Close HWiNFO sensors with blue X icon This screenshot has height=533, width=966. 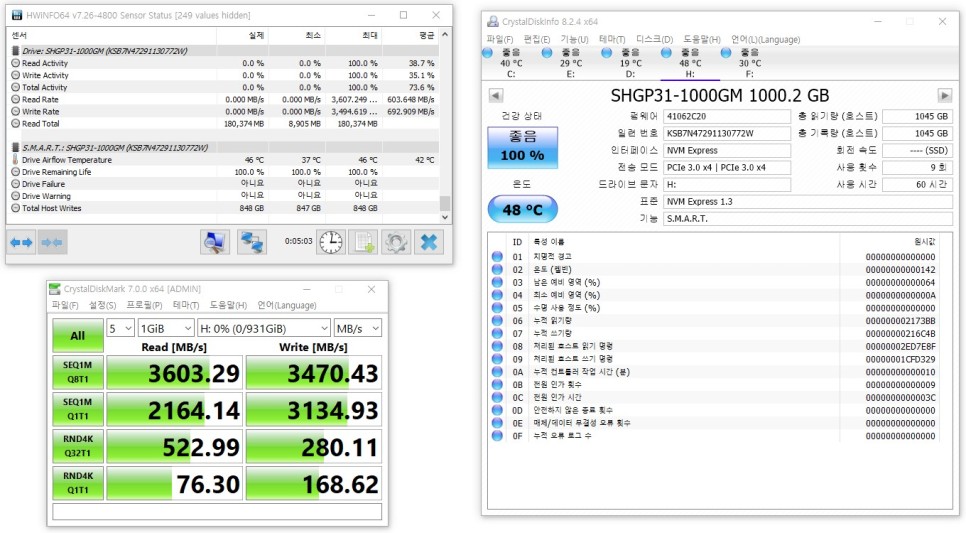pyautogui.click(x=429, y=242)
